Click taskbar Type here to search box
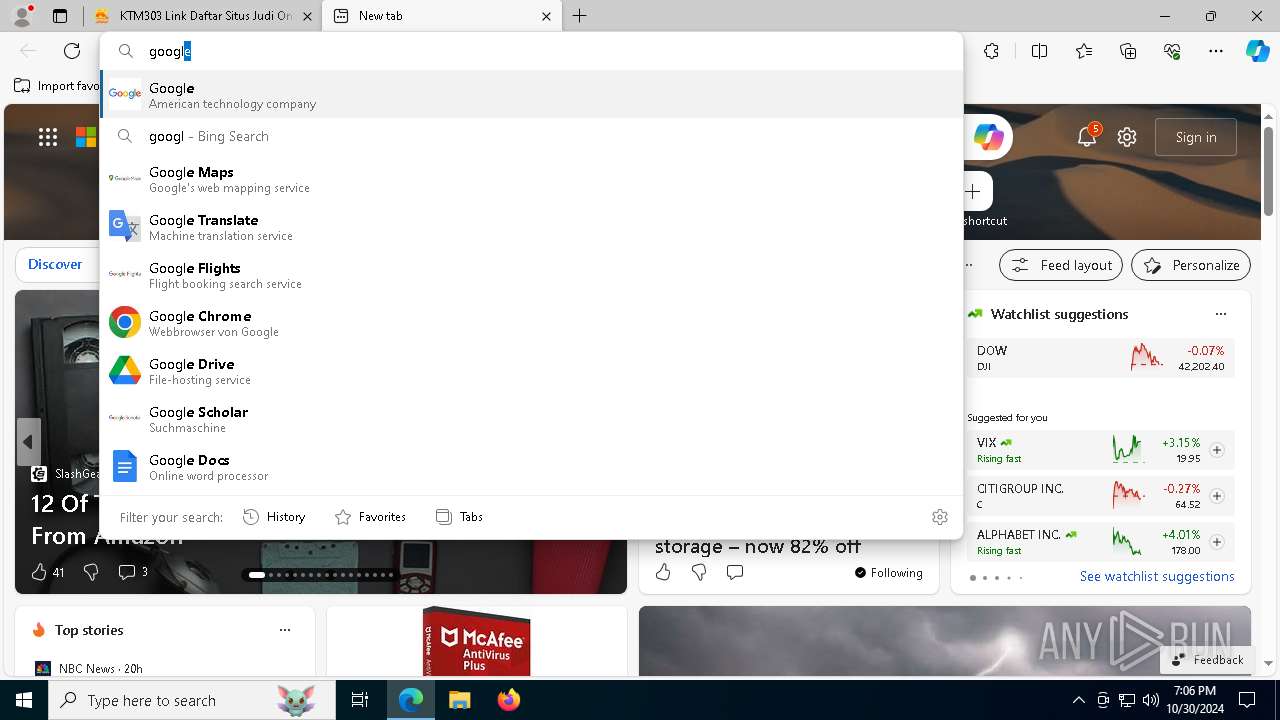The image size is (1280, 720). pos(192,700)
